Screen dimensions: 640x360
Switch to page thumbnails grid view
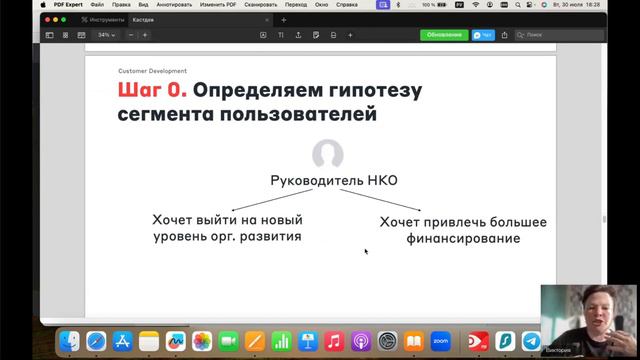click(65, 35)
